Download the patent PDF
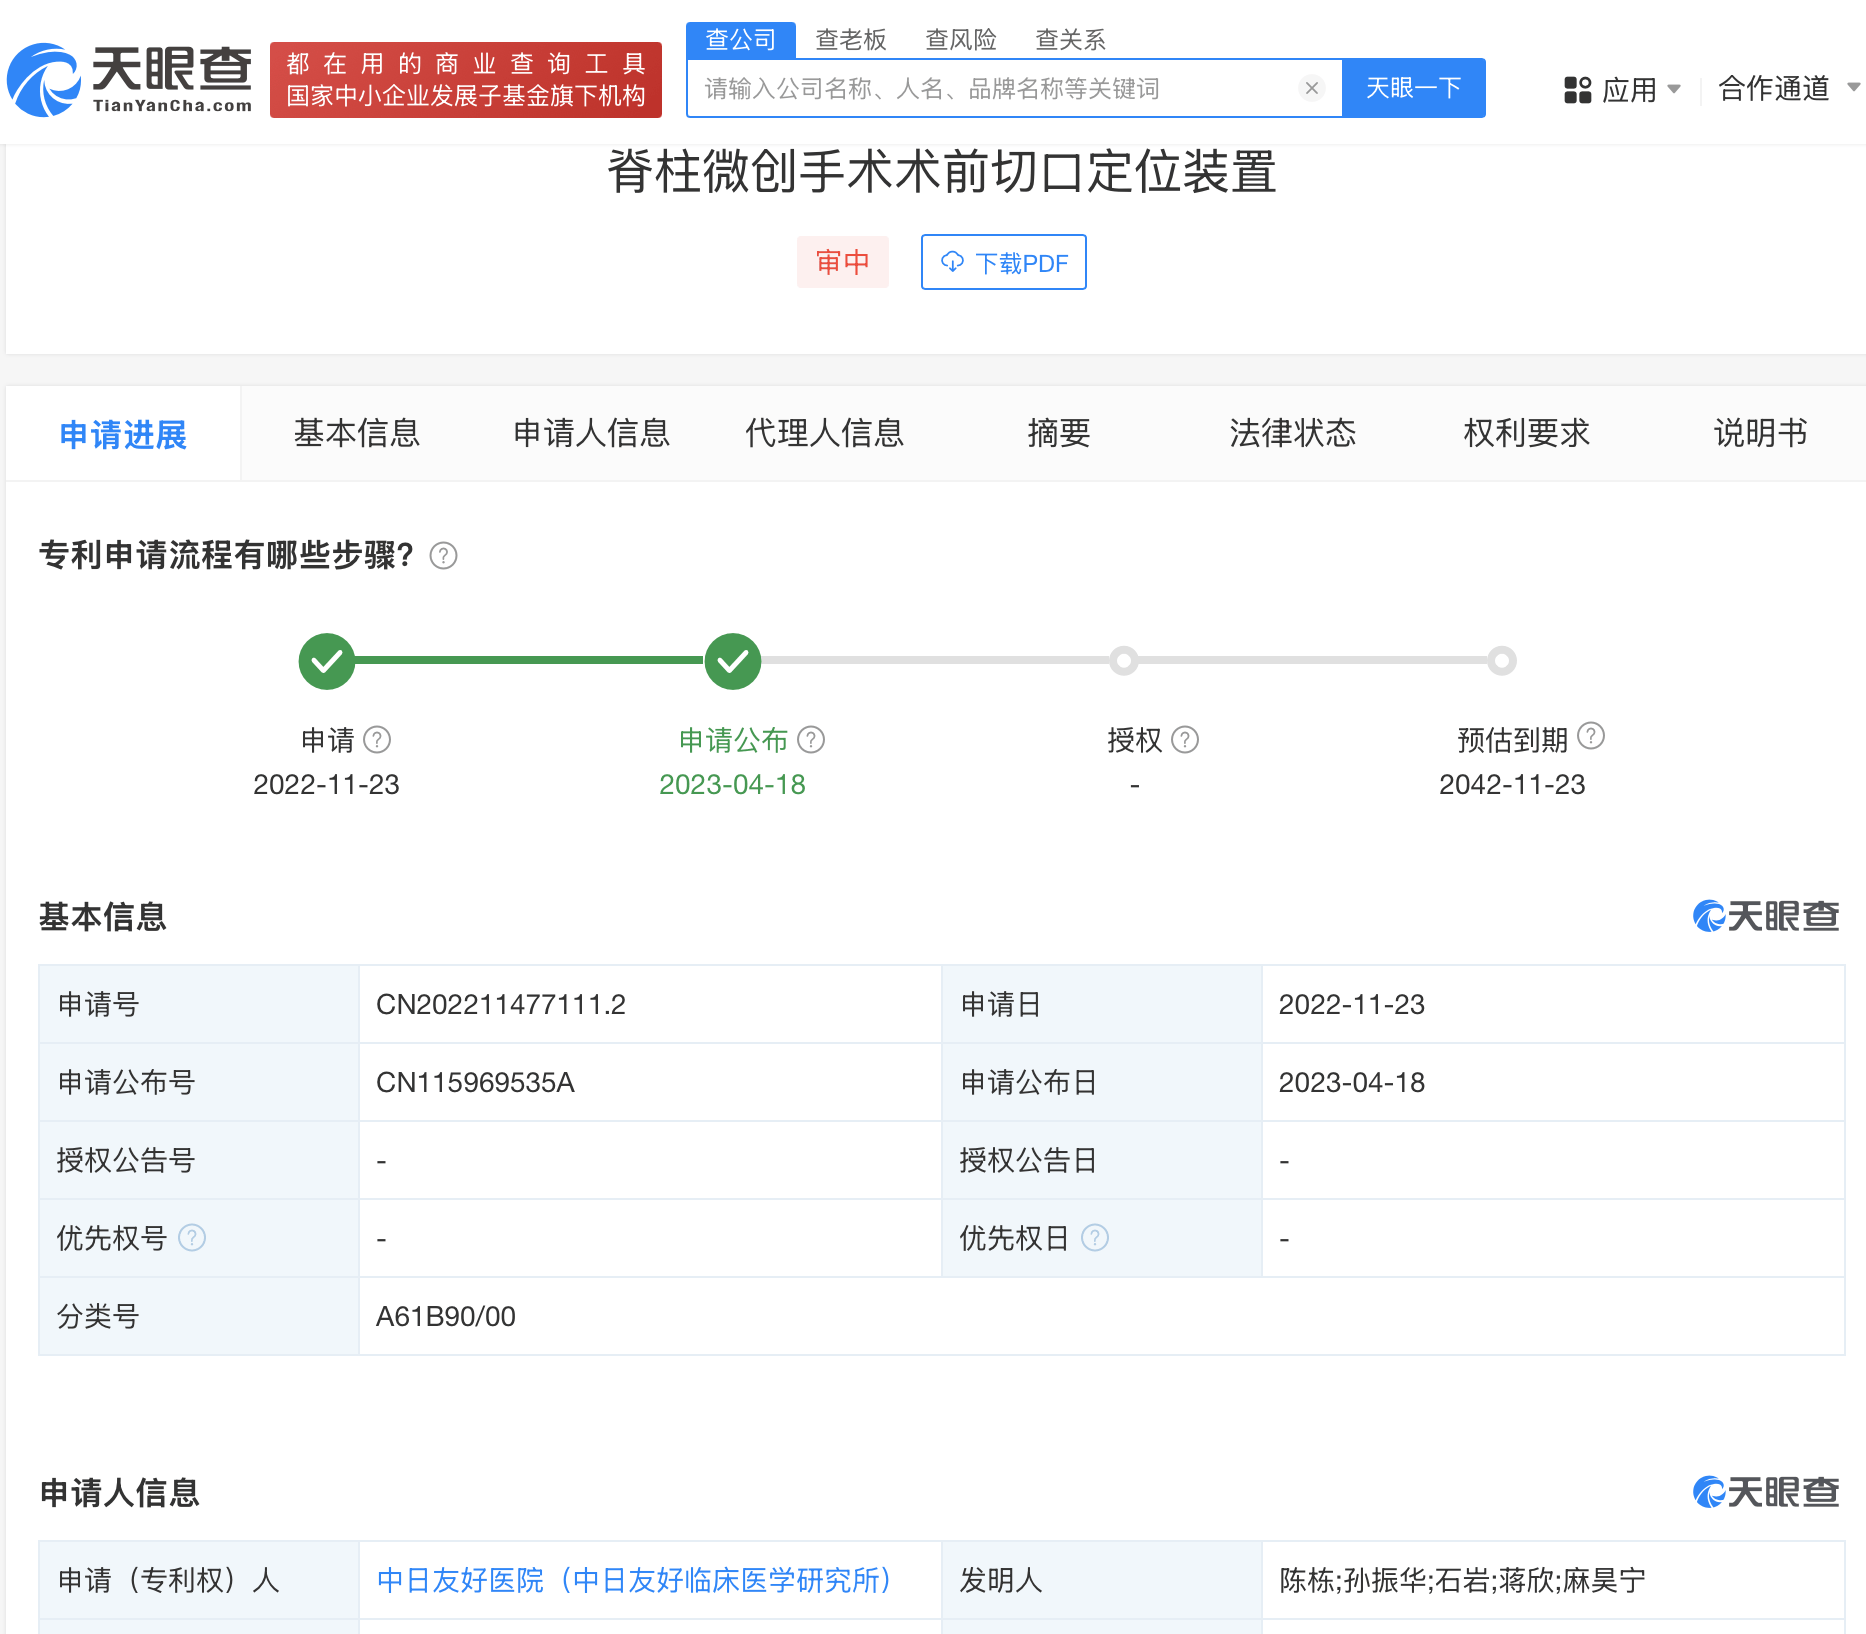This screenshot has width=1866, height=1634. click(1003, 262)
